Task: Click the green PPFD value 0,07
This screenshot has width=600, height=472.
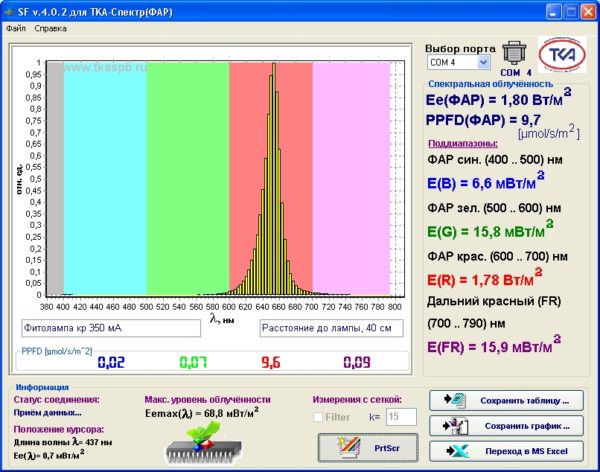Action: [193, 362]
